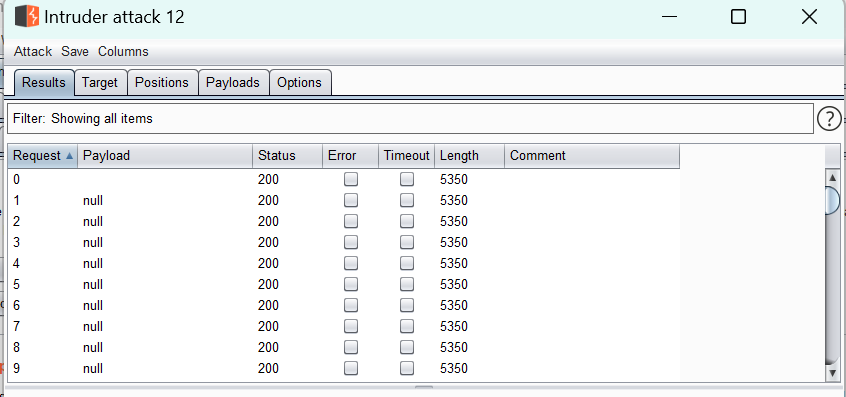The image size is (846, 397).
Task: Click status 200 of request 5
Action: click(x=268, y=285)
